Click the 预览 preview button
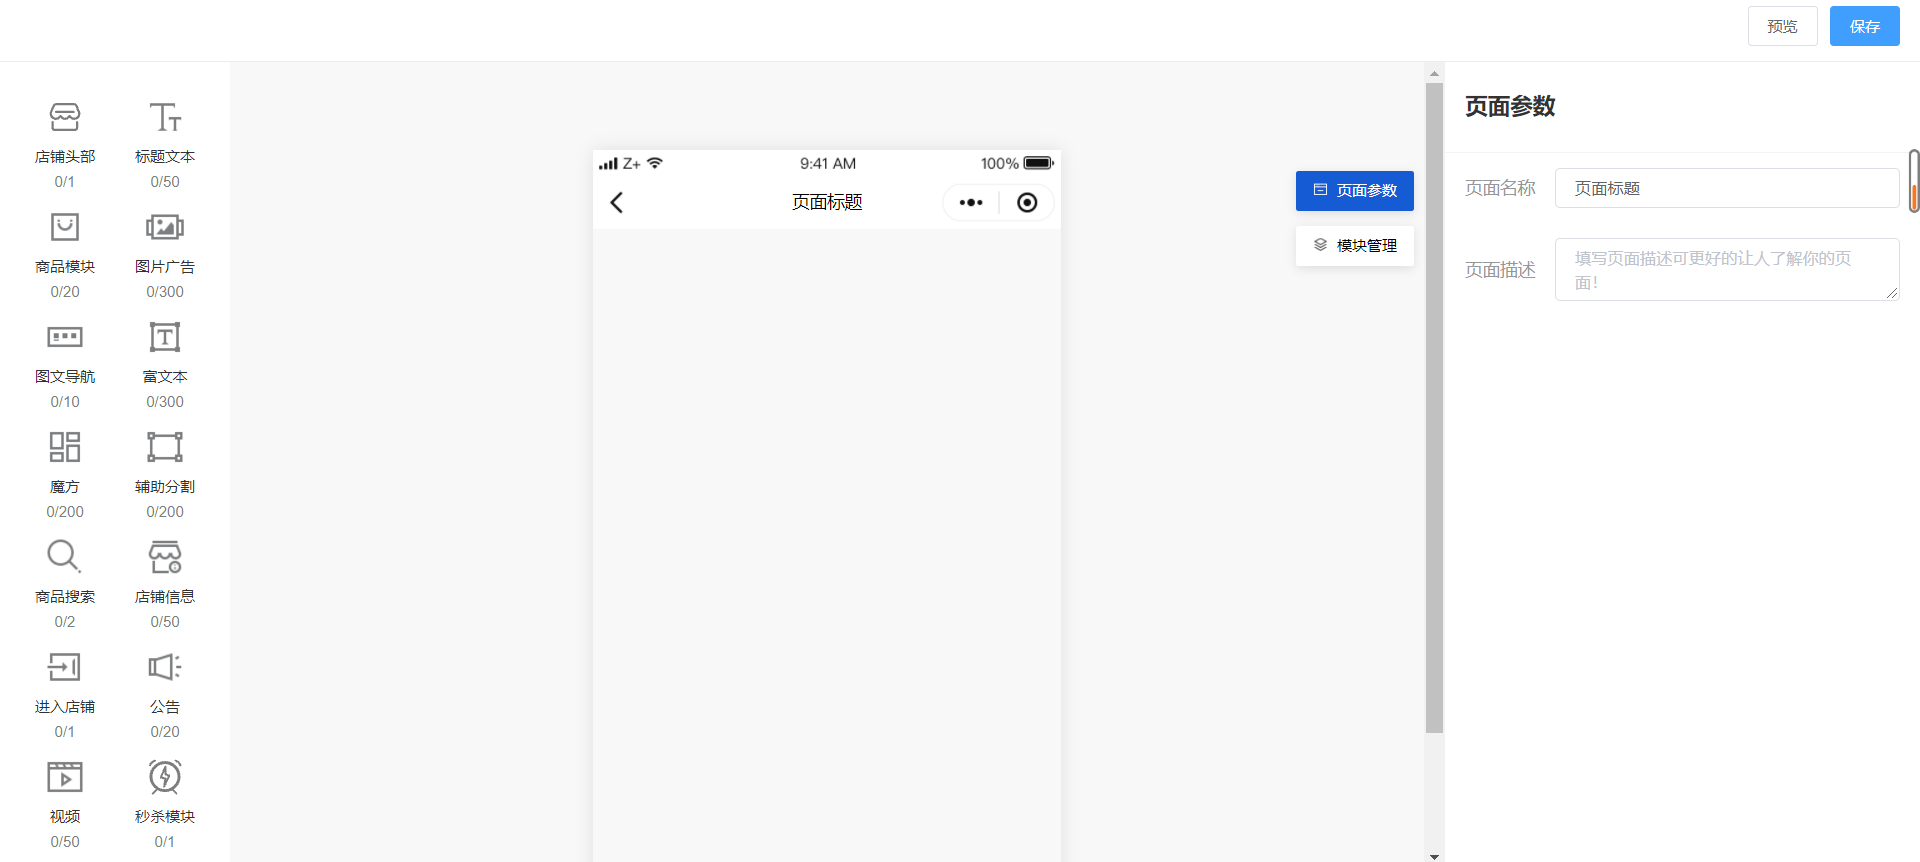This screenshot has height=862, width=1920. [x=1782, y=26]
